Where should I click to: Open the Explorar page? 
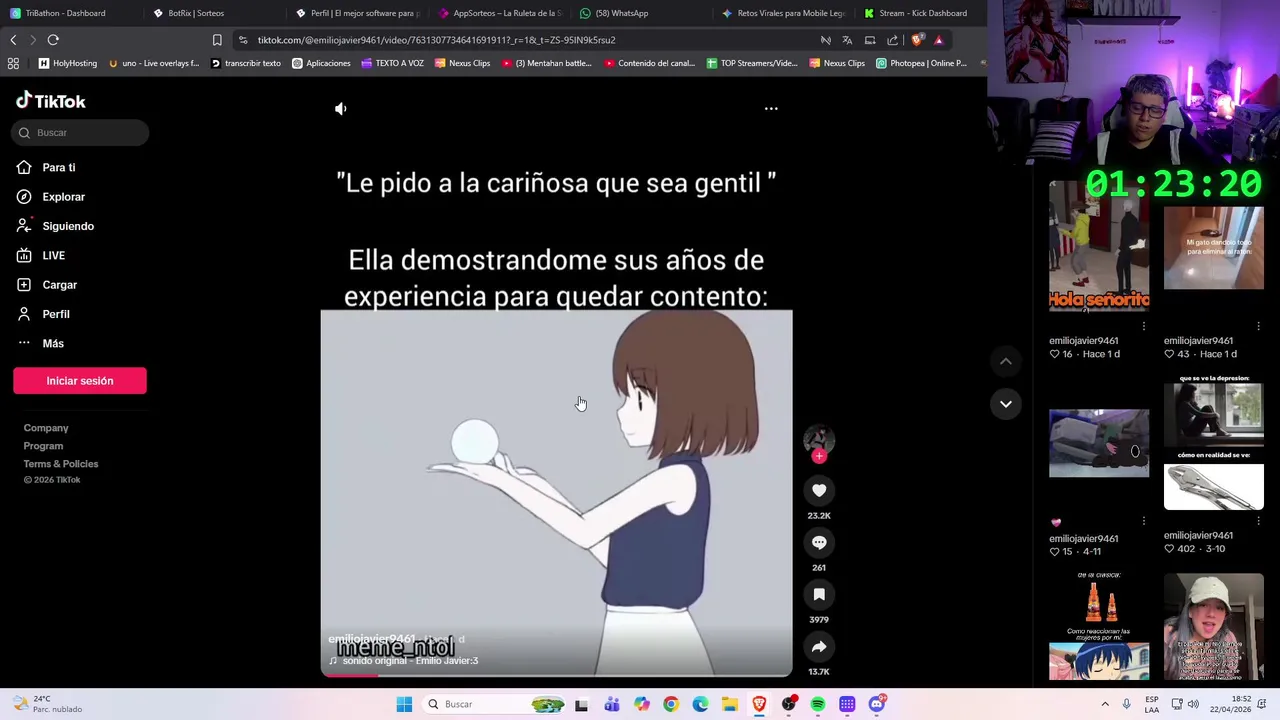63,197
